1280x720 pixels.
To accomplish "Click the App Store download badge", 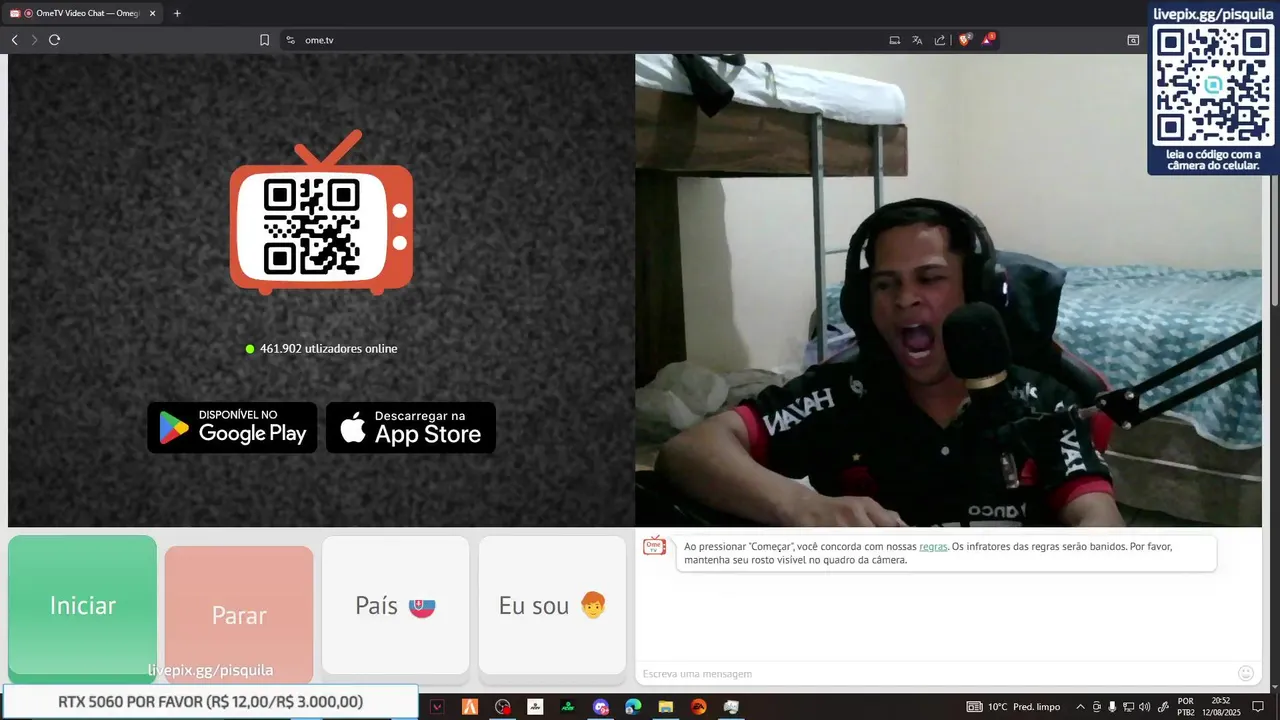I will point(411,428).
